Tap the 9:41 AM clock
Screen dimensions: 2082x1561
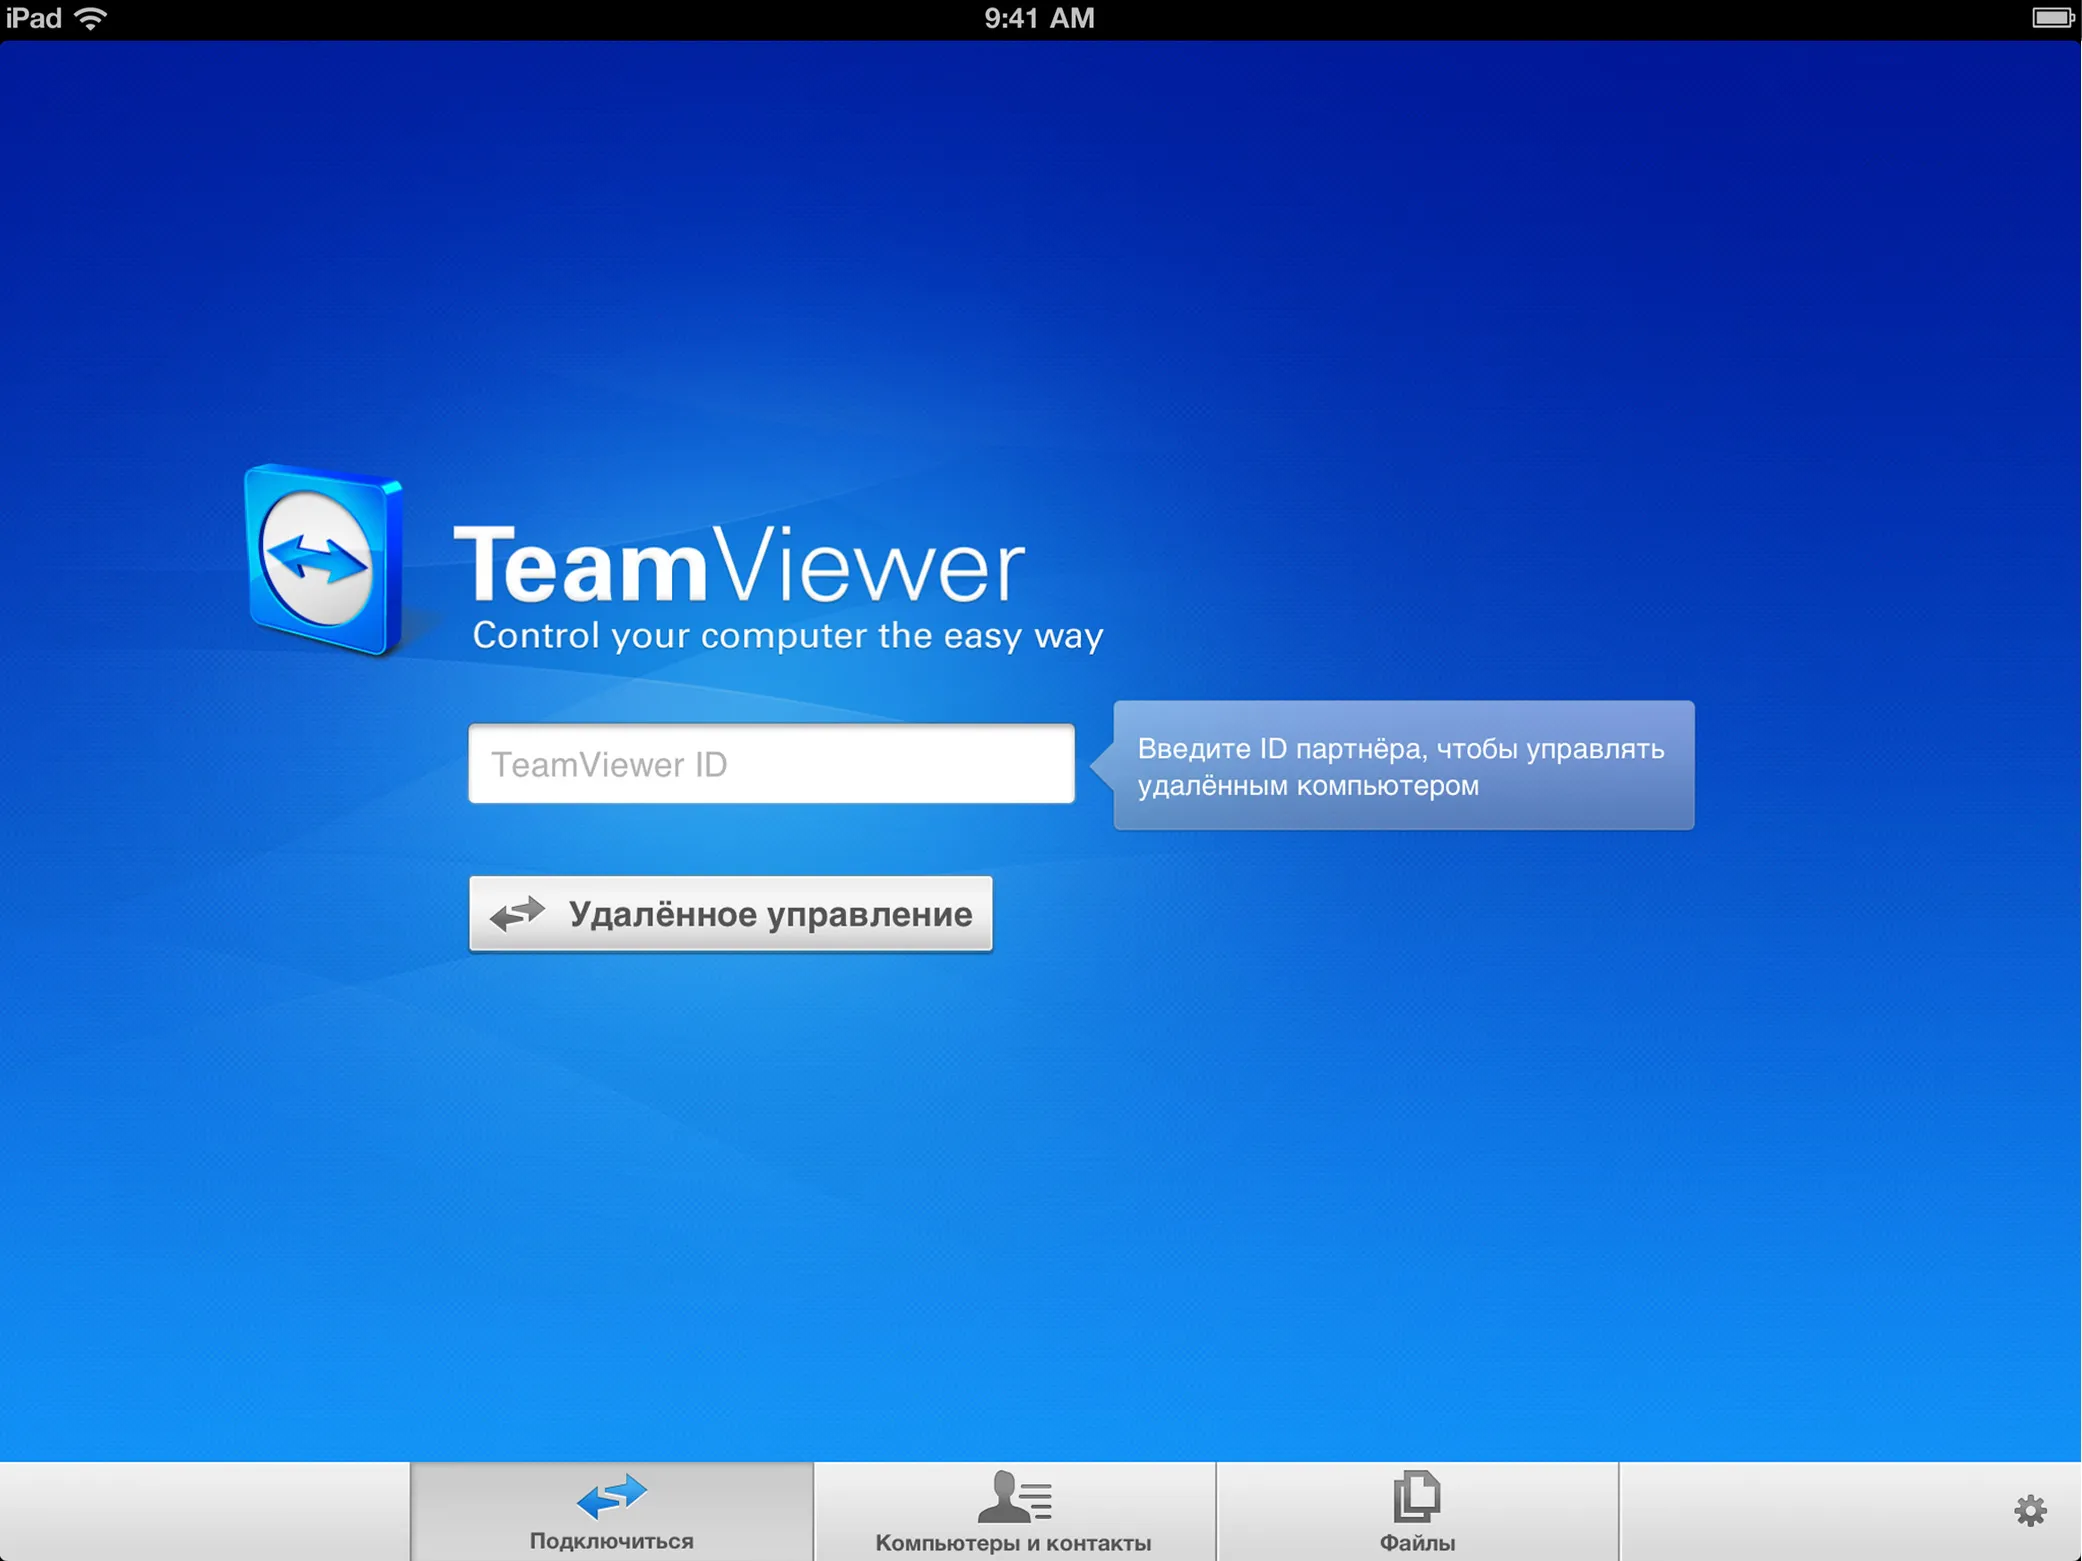(1039, 18)
